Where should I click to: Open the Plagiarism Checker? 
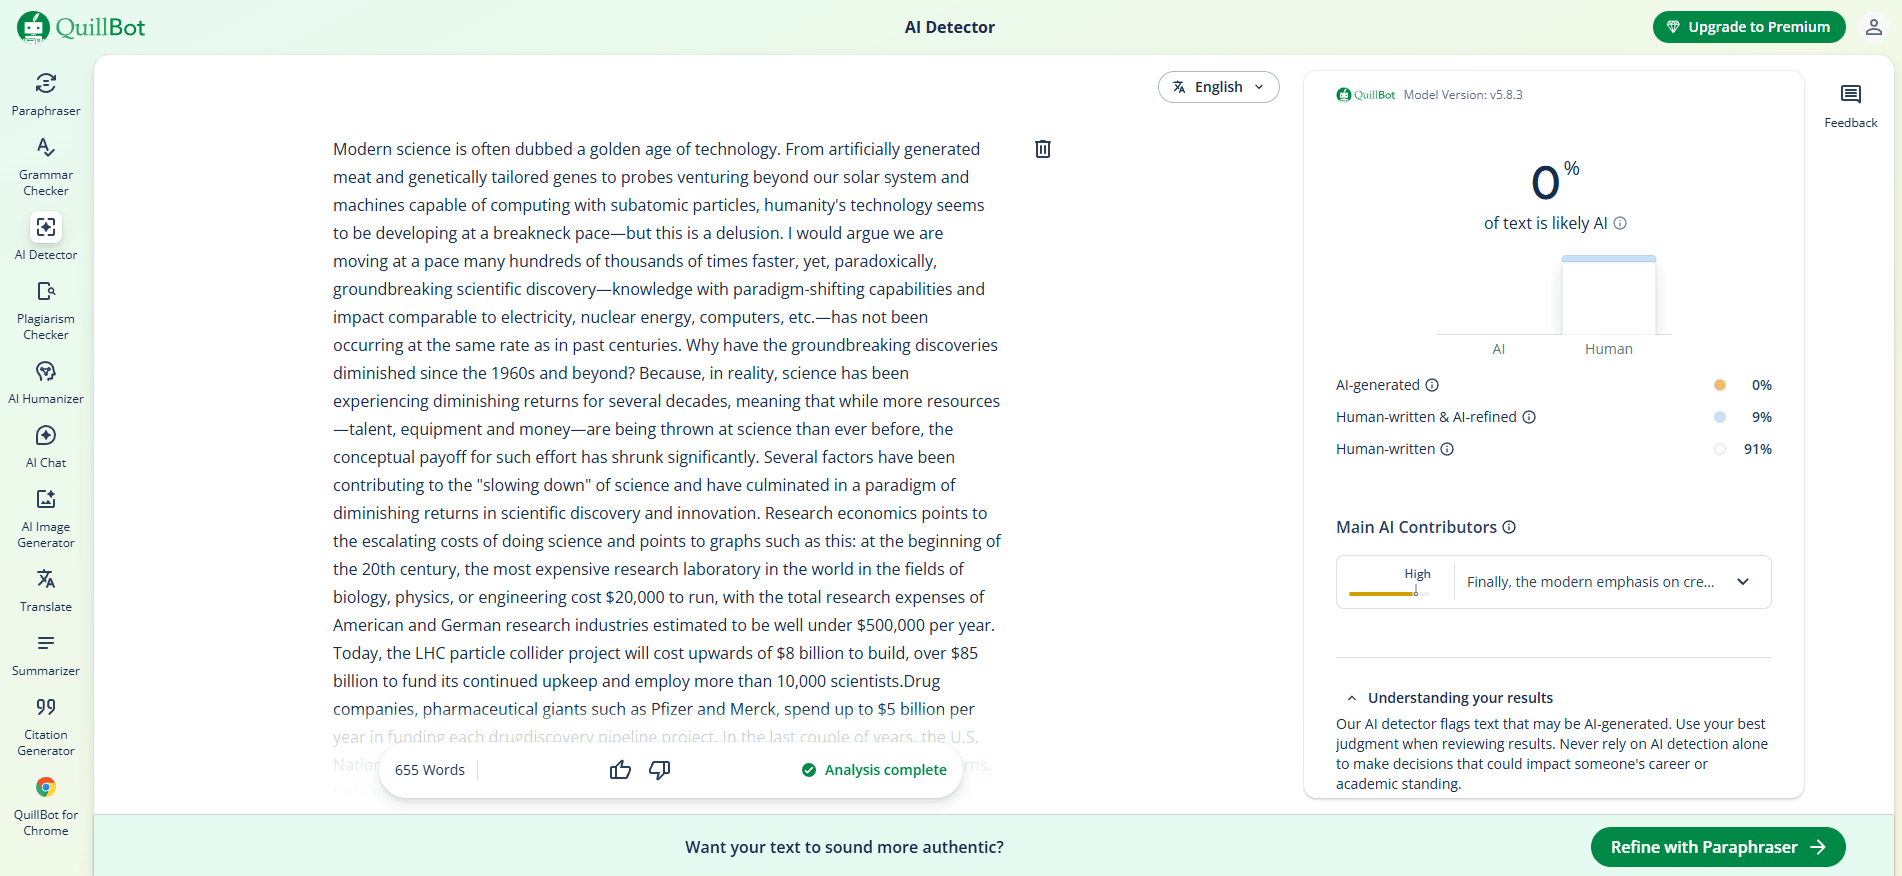pos(45,309)
